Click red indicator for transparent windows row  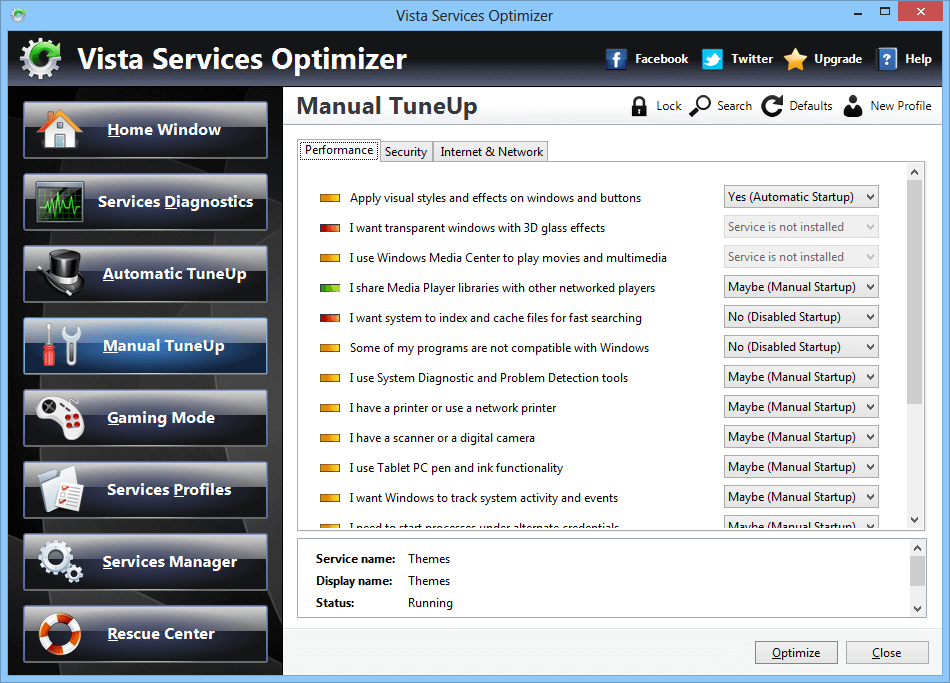[330, 228]
